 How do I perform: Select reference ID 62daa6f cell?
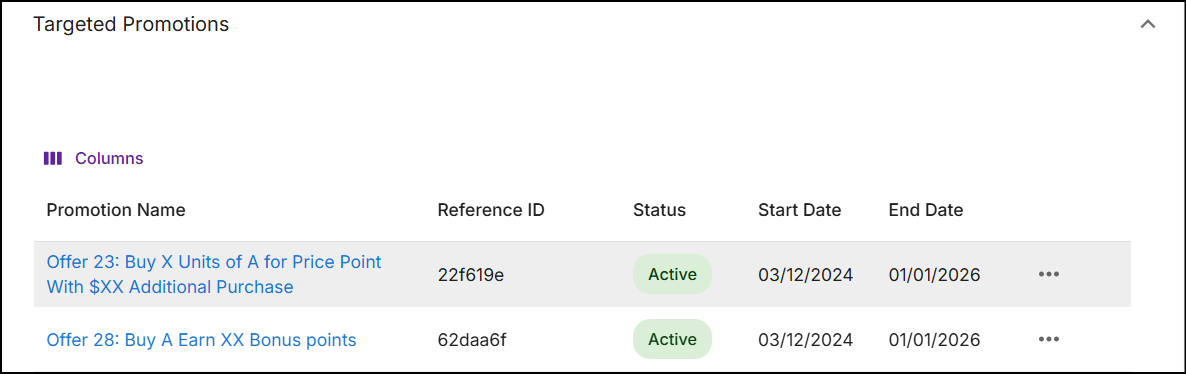coord(472,340)
